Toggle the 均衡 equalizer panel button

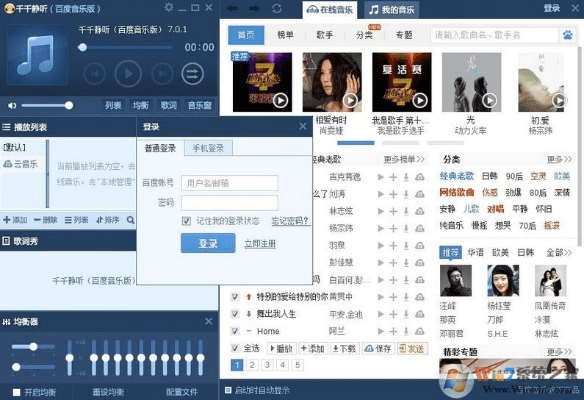[x=140, y=105]
